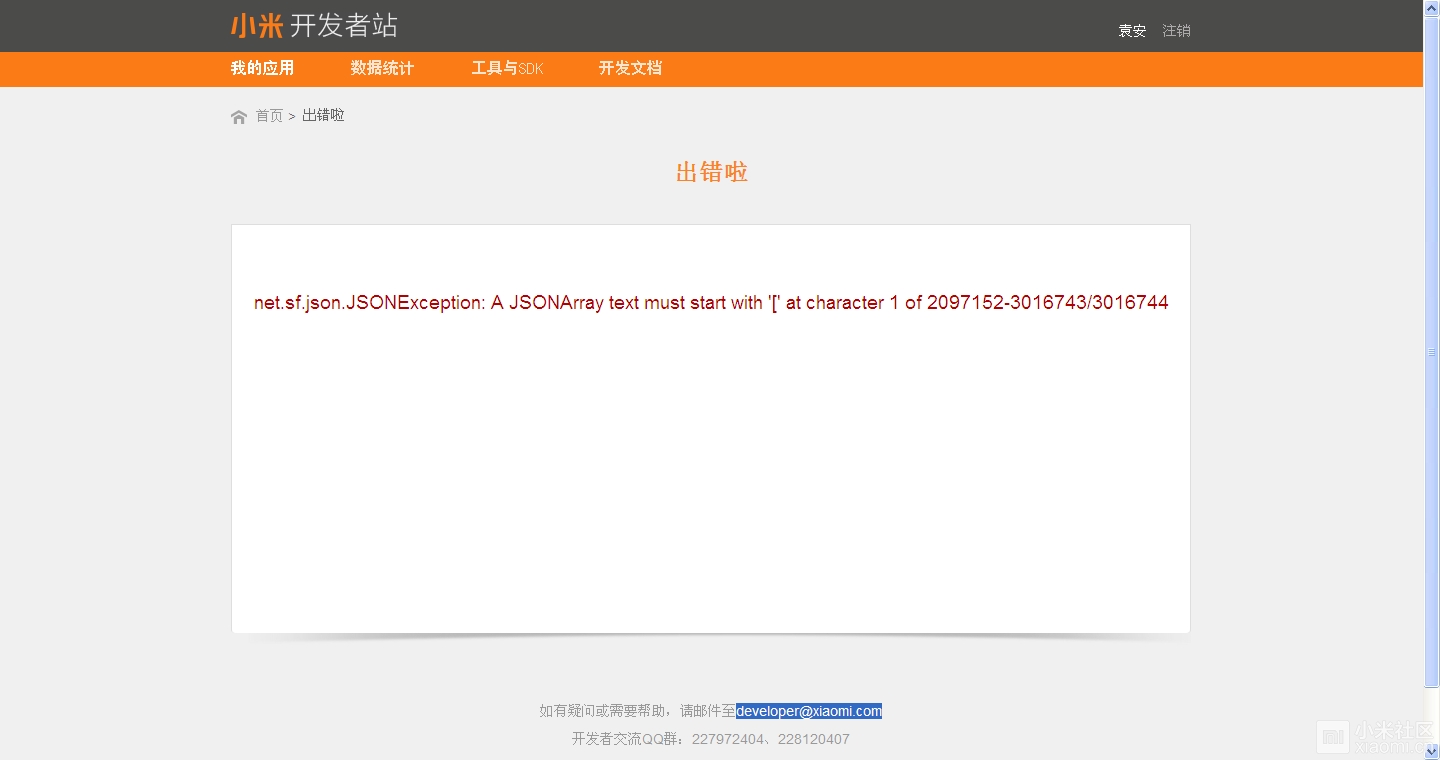Open the 我的应用 menu
This screenshot has width=1440, height=760.
[262, 68]
